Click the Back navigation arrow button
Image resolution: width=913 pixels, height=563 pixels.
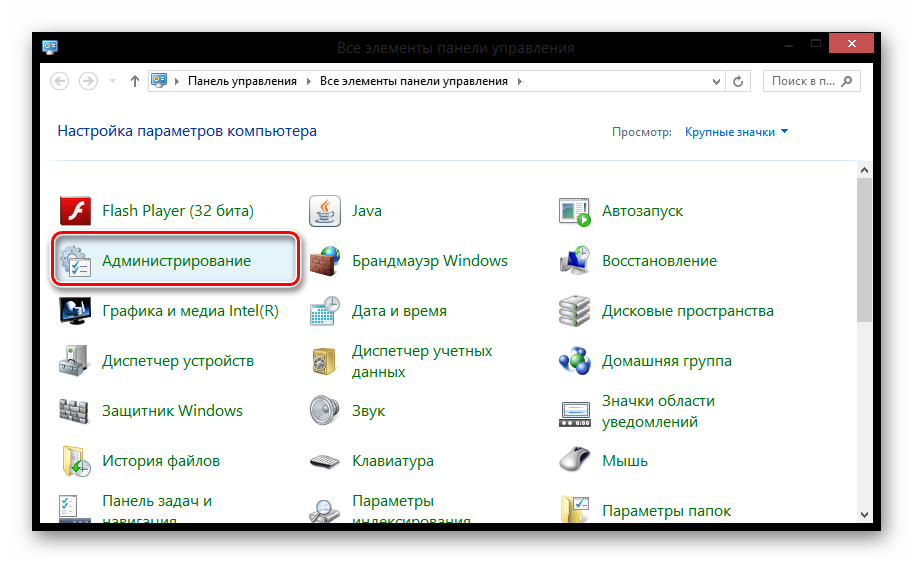60,81
